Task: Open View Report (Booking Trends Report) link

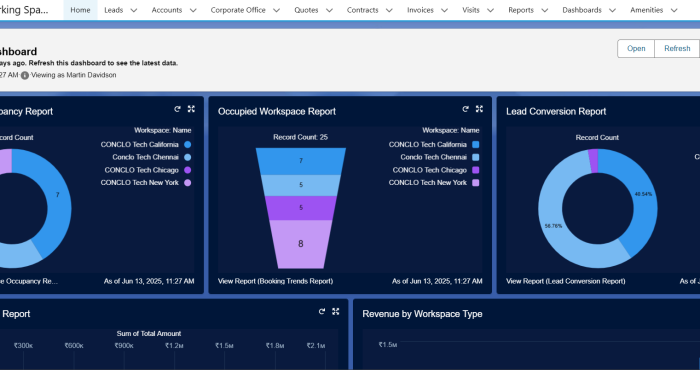Action: (x=275, y=281)
